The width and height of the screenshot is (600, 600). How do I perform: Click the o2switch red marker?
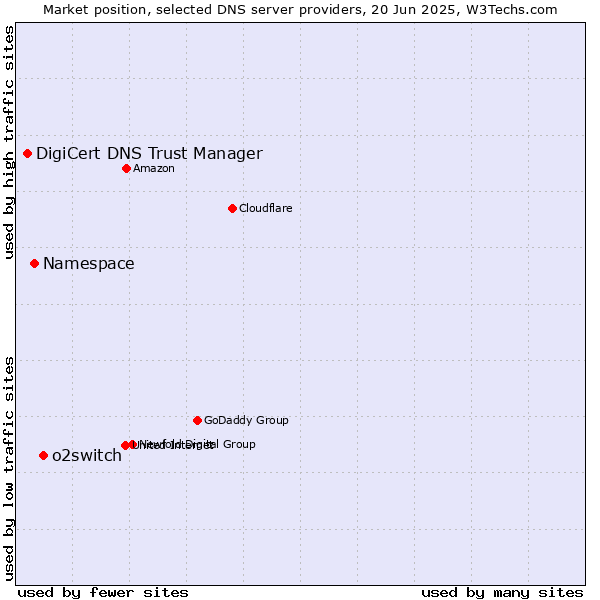click(44, 455)
